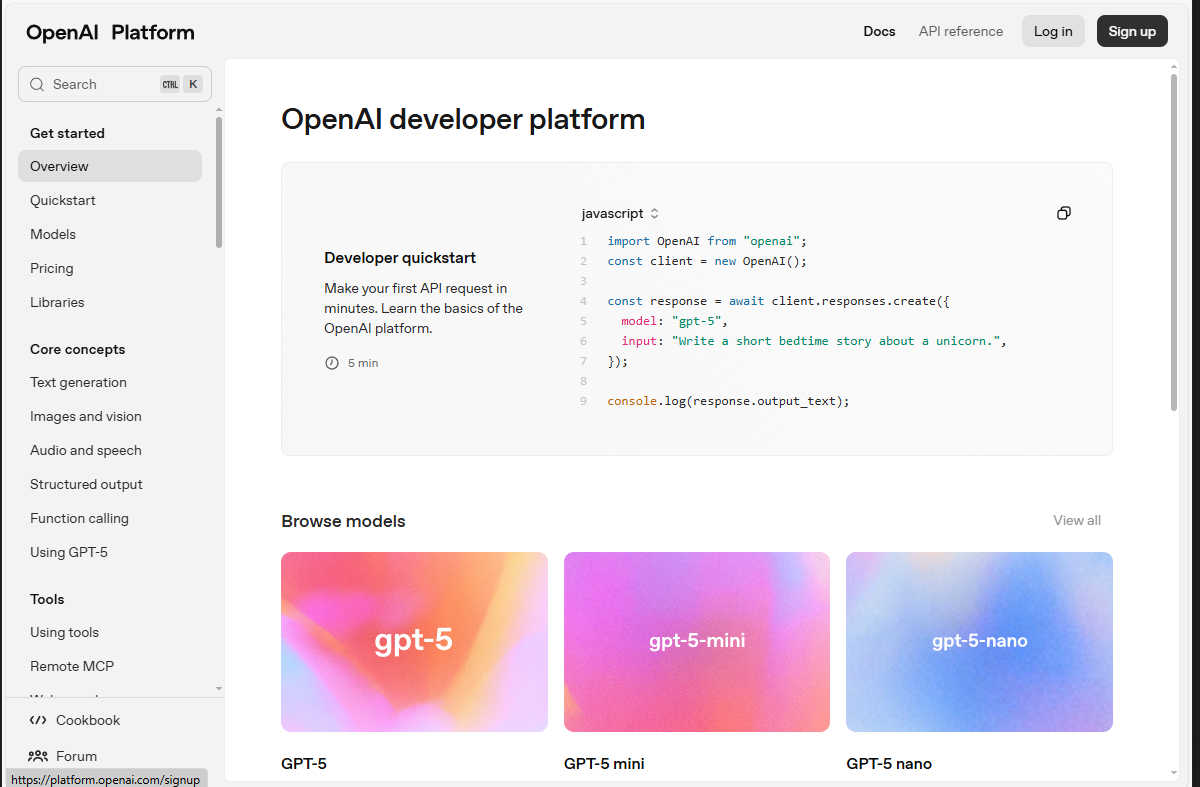Screen dimensions: 1200x787
Task: Click the search magnifier icon
Action: [x=37, y=84]
